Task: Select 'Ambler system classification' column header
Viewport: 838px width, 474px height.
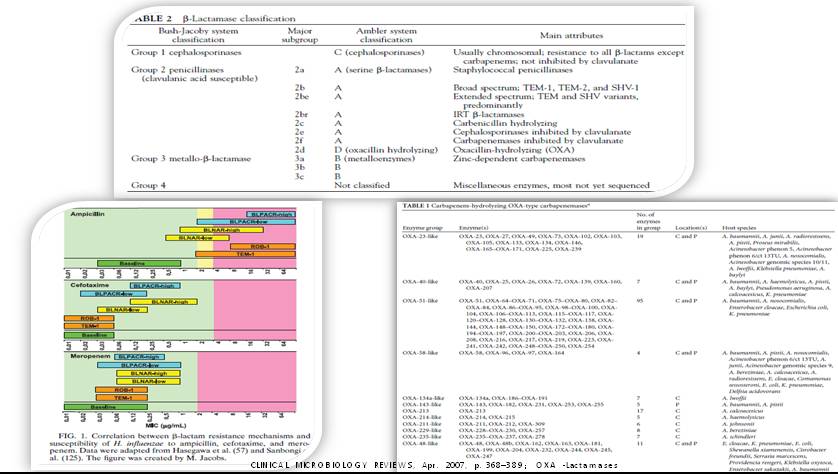Action: (x=386, y=35)
